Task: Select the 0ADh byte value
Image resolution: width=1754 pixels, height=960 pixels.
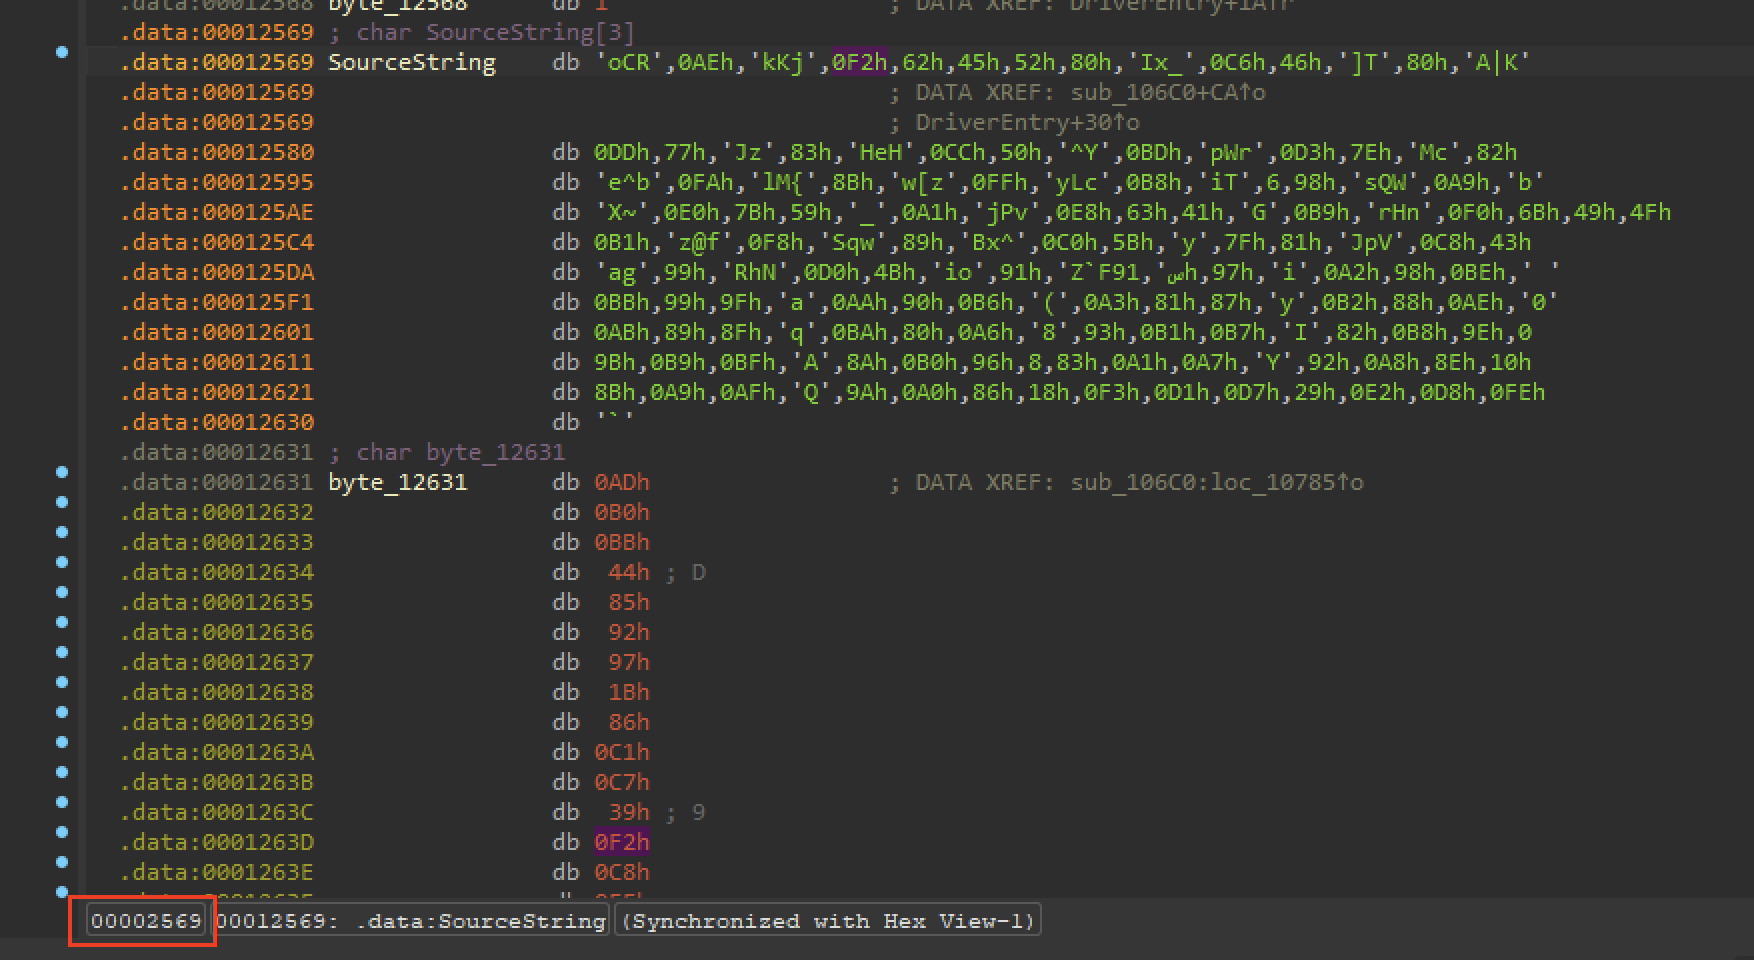Action: click(622, 482)
